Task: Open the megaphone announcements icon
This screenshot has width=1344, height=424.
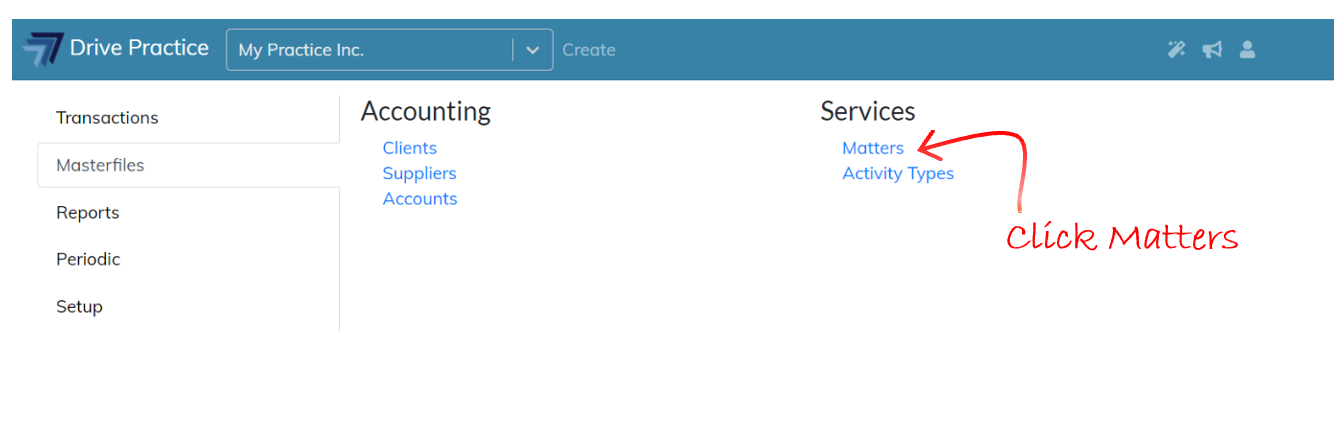Action: click(x=1212, y=49)
